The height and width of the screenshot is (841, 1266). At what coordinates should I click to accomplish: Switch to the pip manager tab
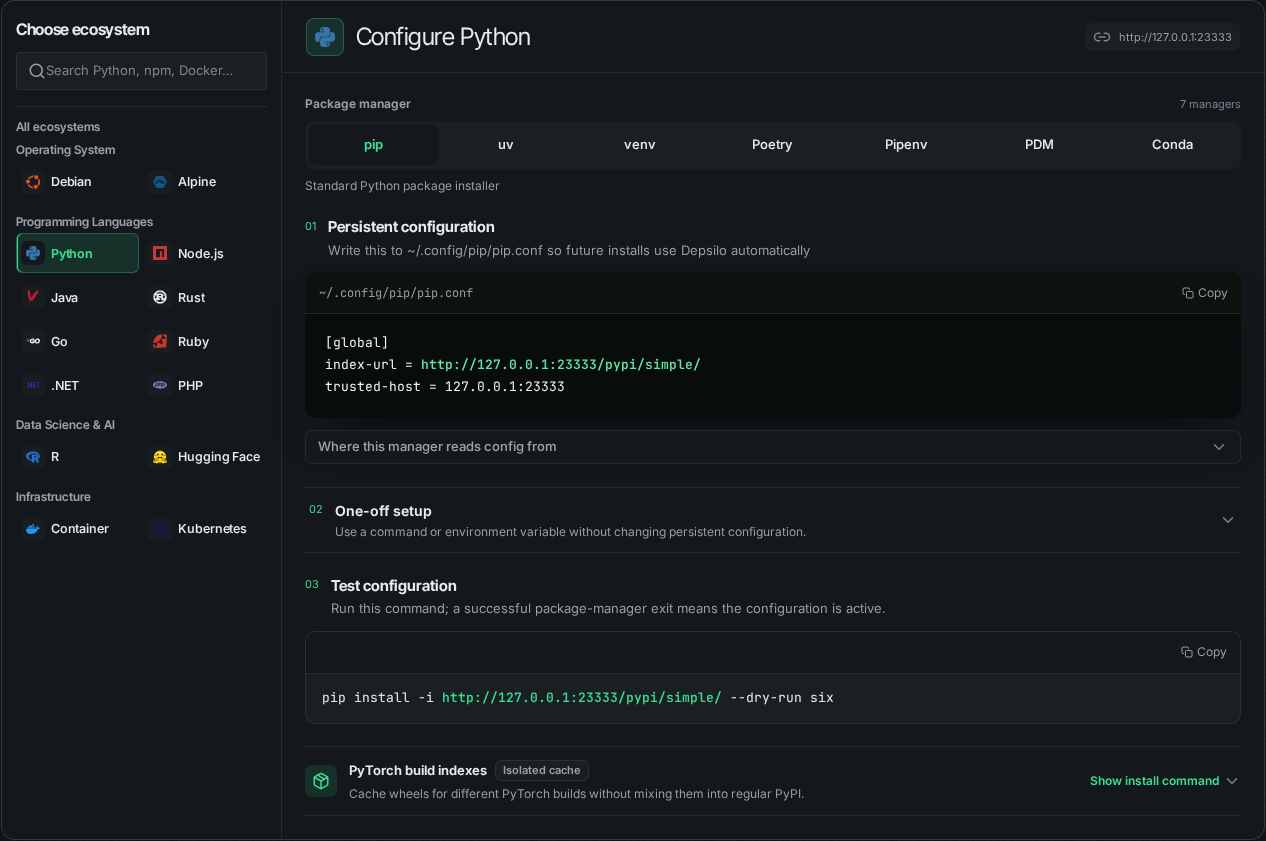(x=373, y=145)
